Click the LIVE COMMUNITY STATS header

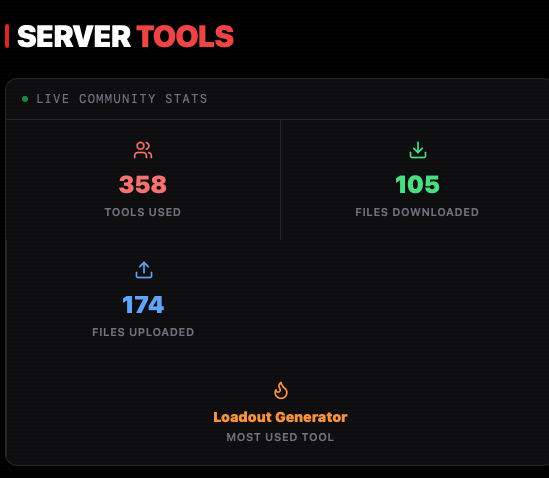[122, 99]
